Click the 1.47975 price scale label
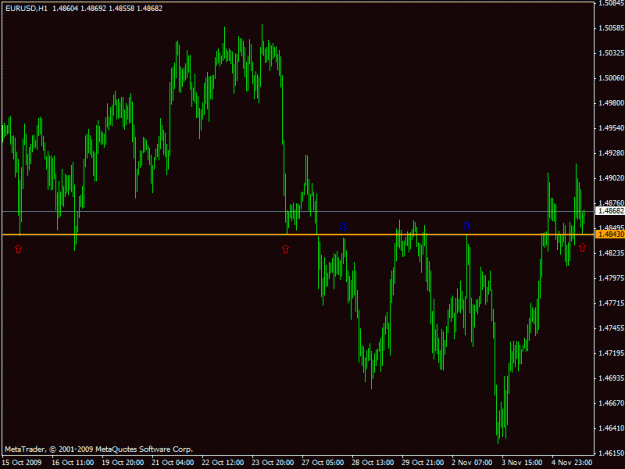Image resolution: width=625 pixels, height=469 pixels. [x=611, y=278]
